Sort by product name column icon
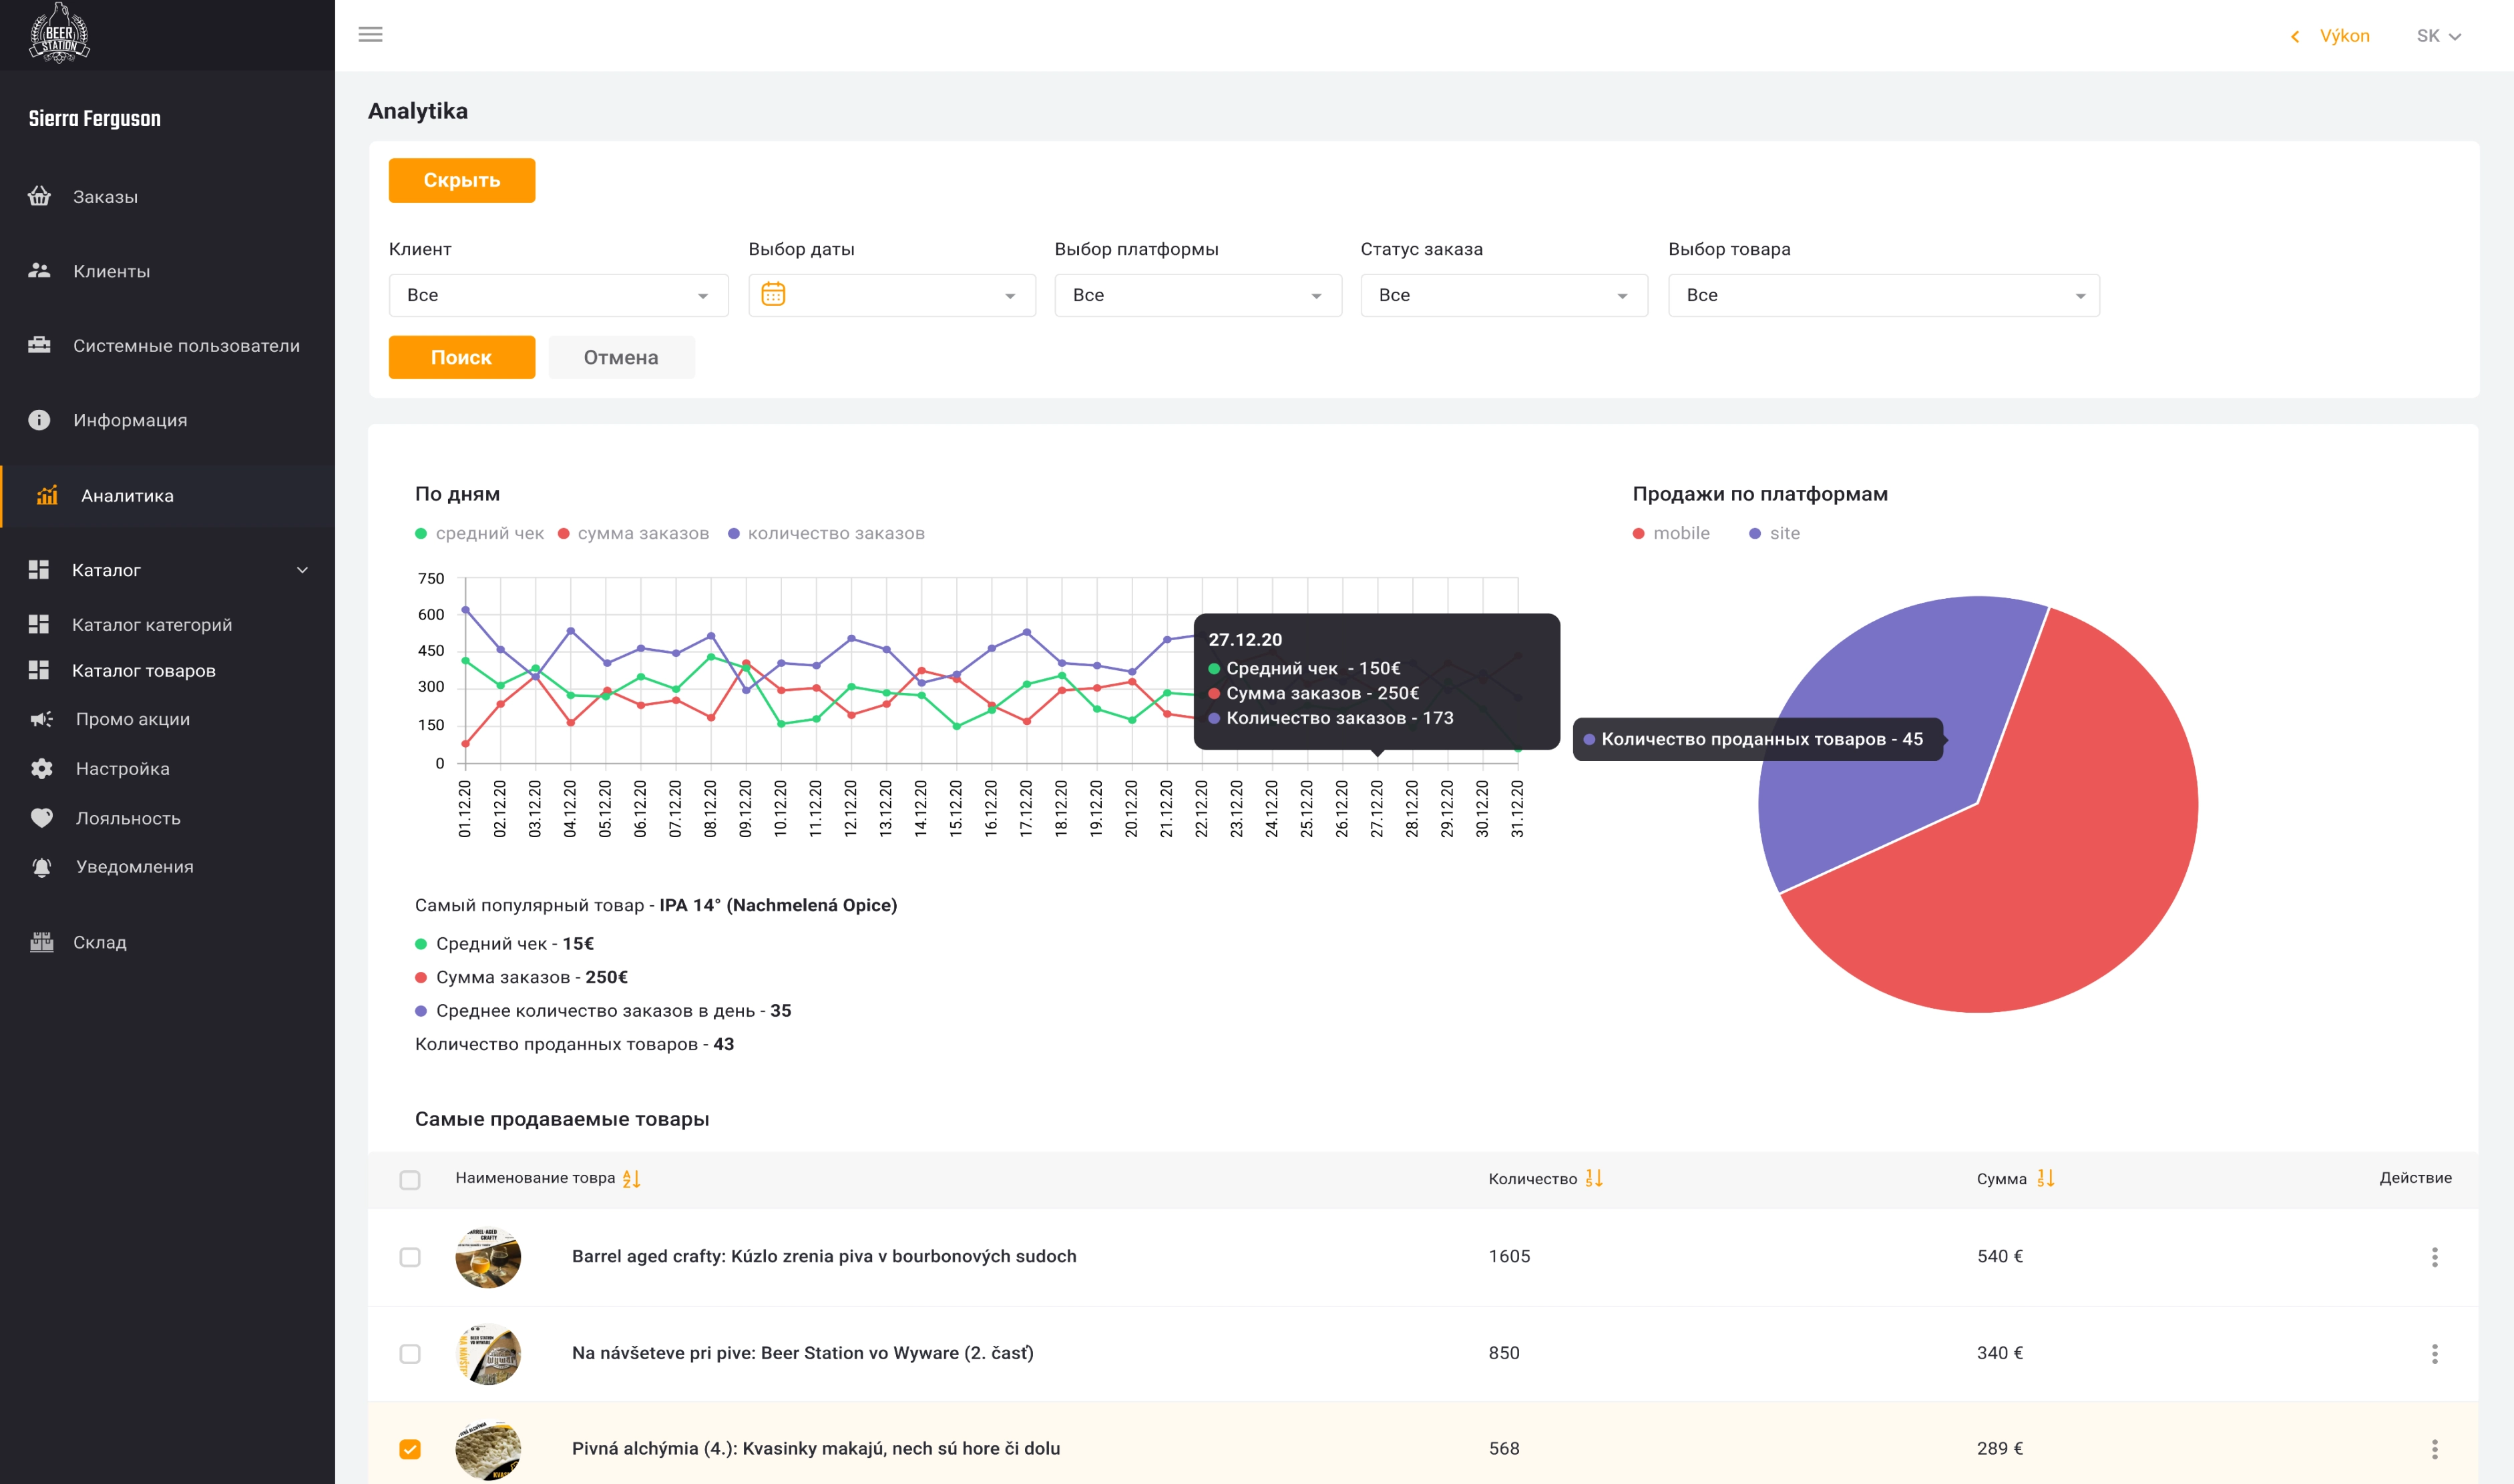 pos(631,1179)
